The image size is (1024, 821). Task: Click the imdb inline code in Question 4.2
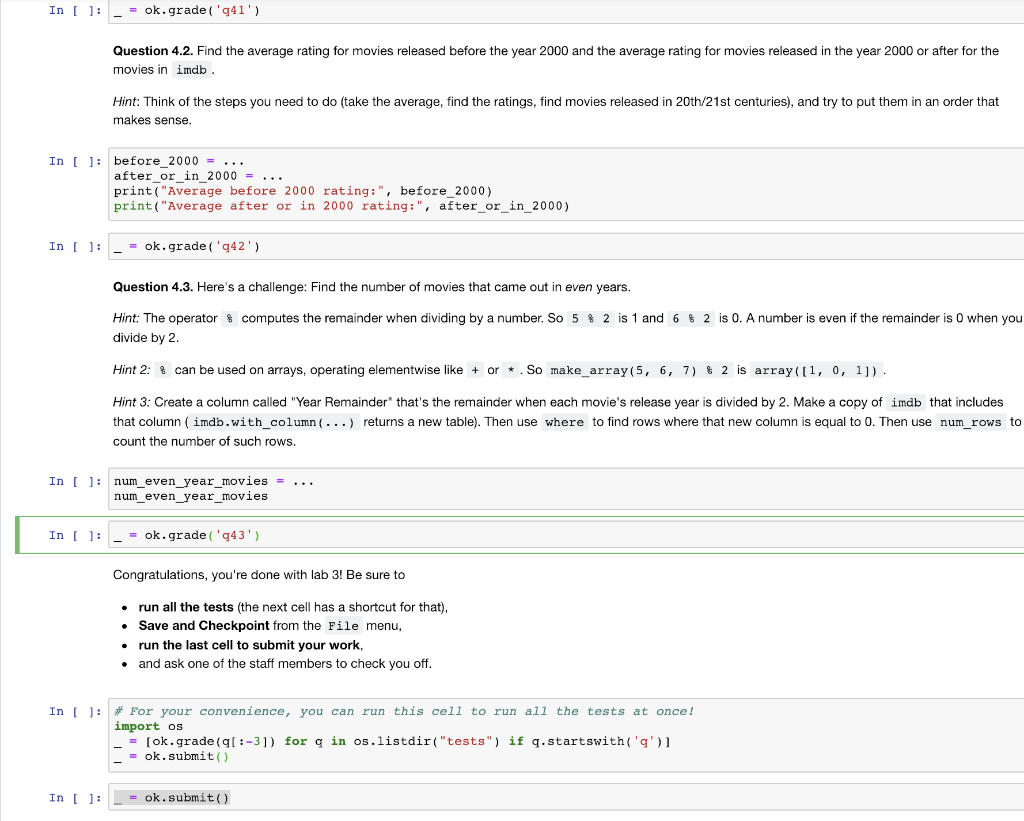190,69
